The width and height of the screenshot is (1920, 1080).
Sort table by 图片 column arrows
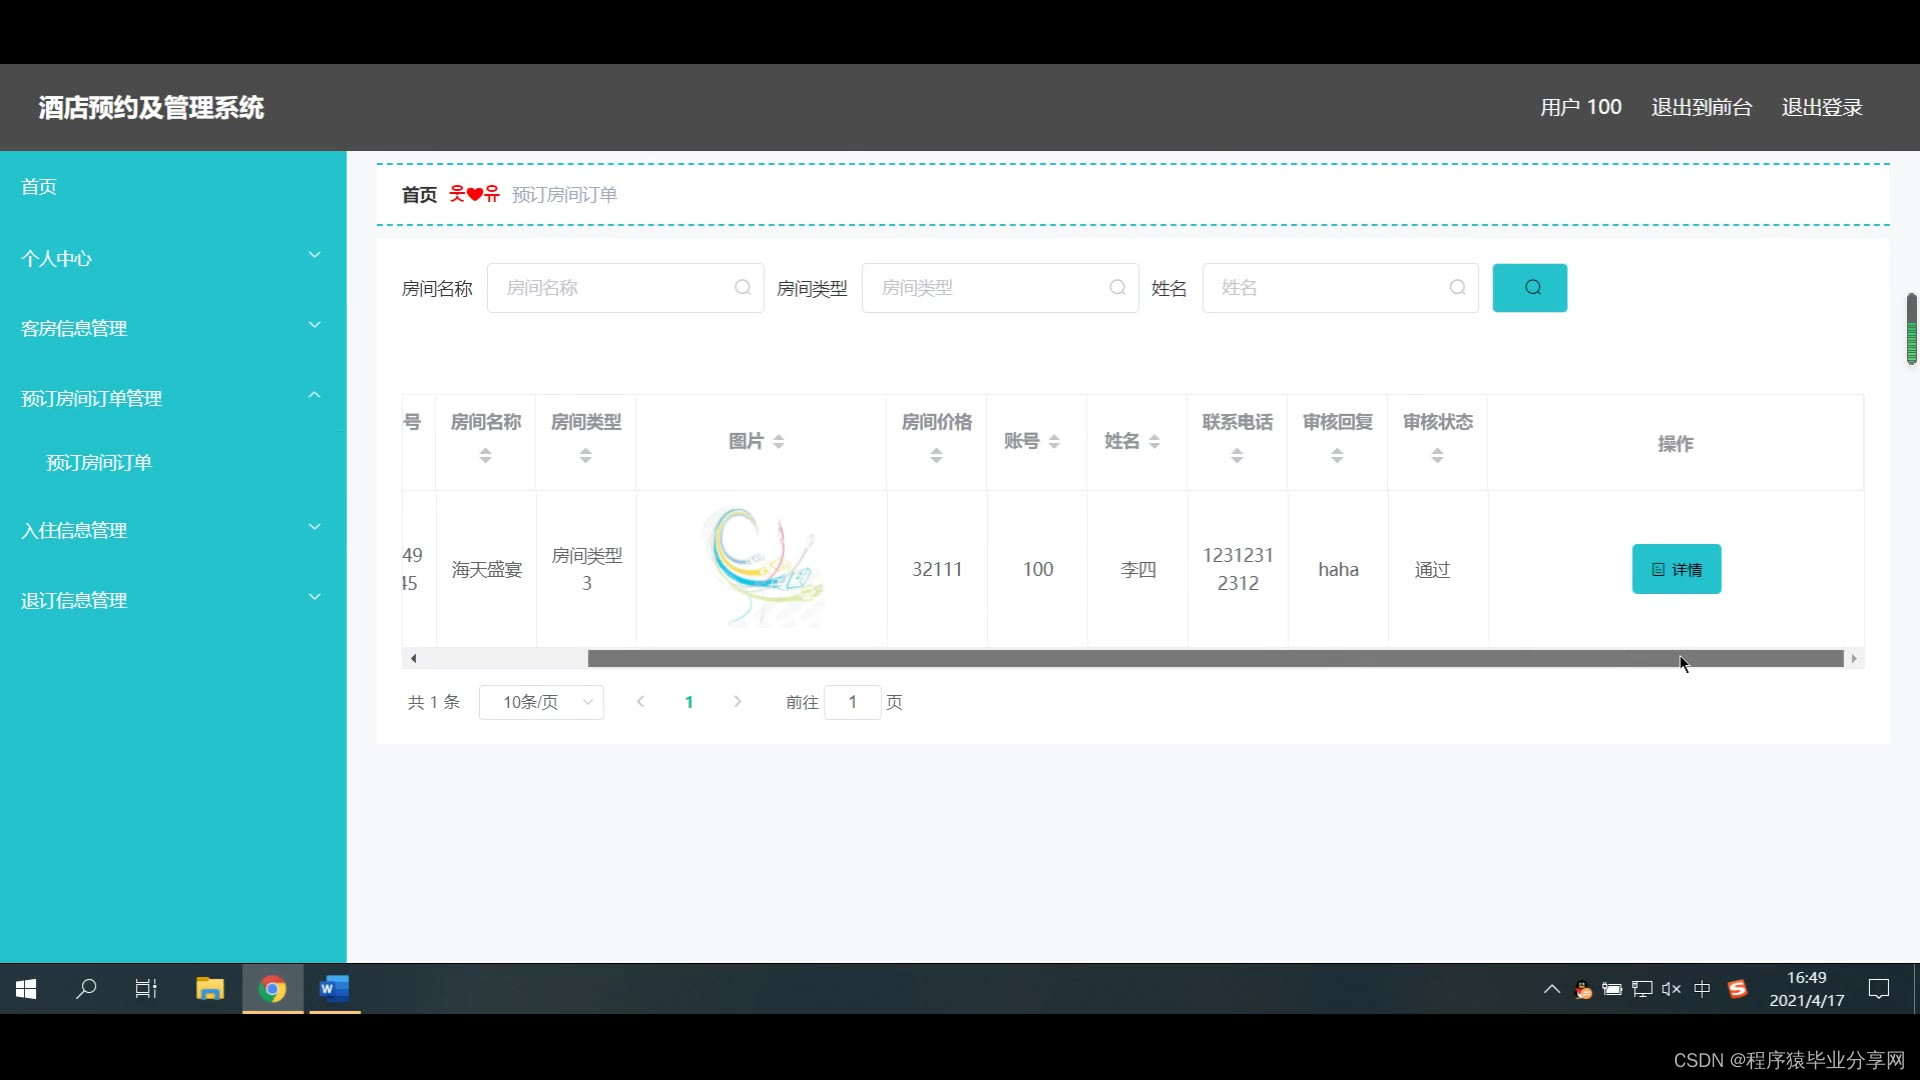(x=779, y=442)
